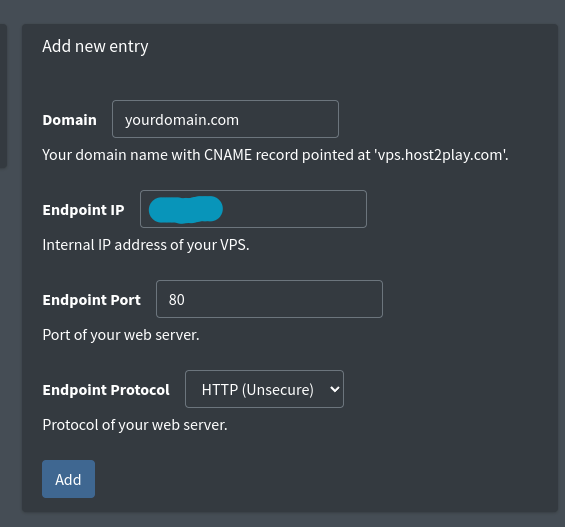This screenshot has height=527, width=565.
Task: Open the Endpoint Protocol dropdown
Action: (x=264, y=389)
